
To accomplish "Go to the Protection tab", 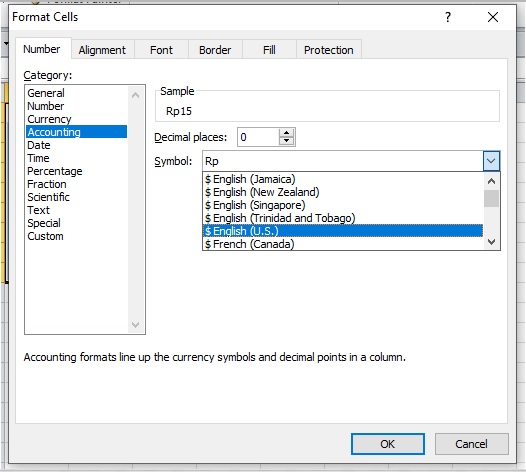I will click(328, 50).
